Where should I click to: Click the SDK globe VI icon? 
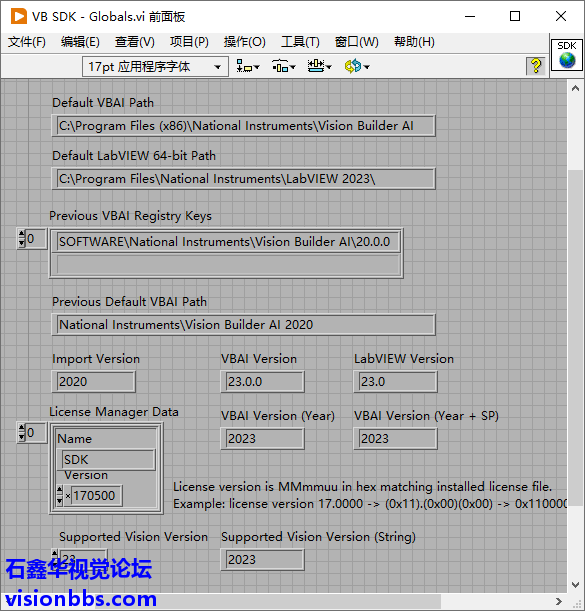click(567, 55)
